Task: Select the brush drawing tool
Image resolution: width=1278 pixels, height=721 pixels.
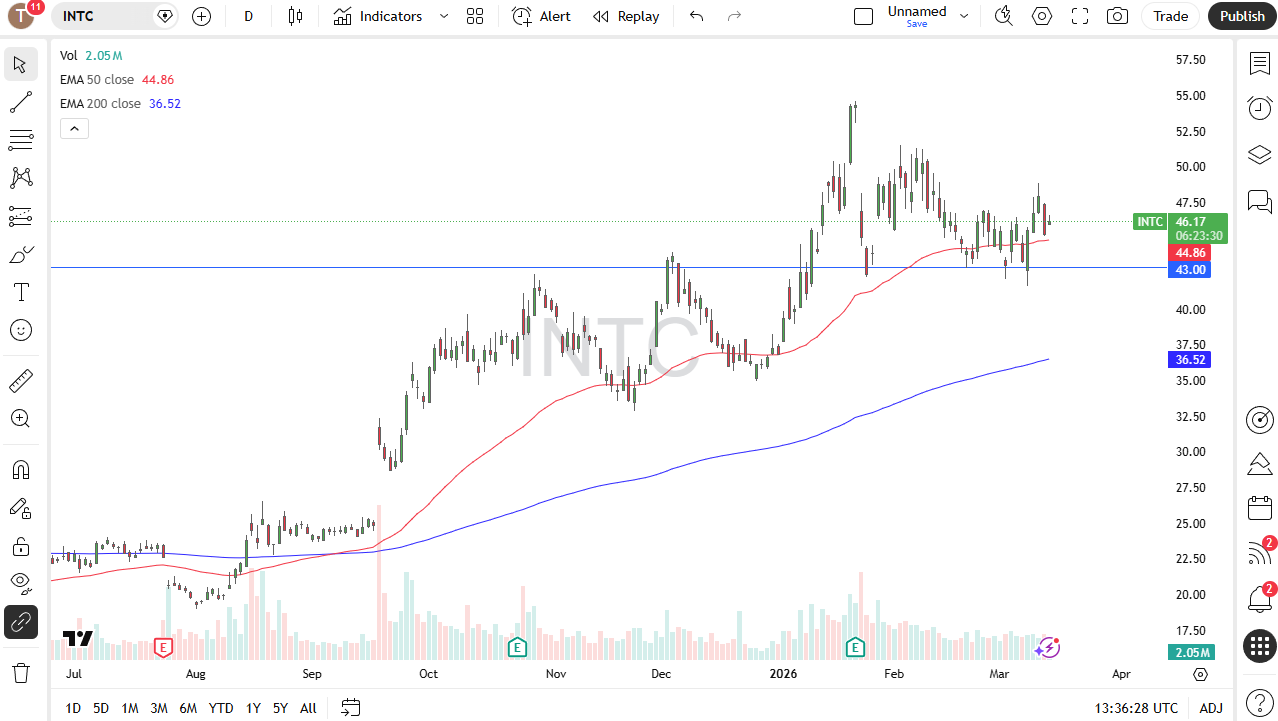Action: (x=21, y=254)
